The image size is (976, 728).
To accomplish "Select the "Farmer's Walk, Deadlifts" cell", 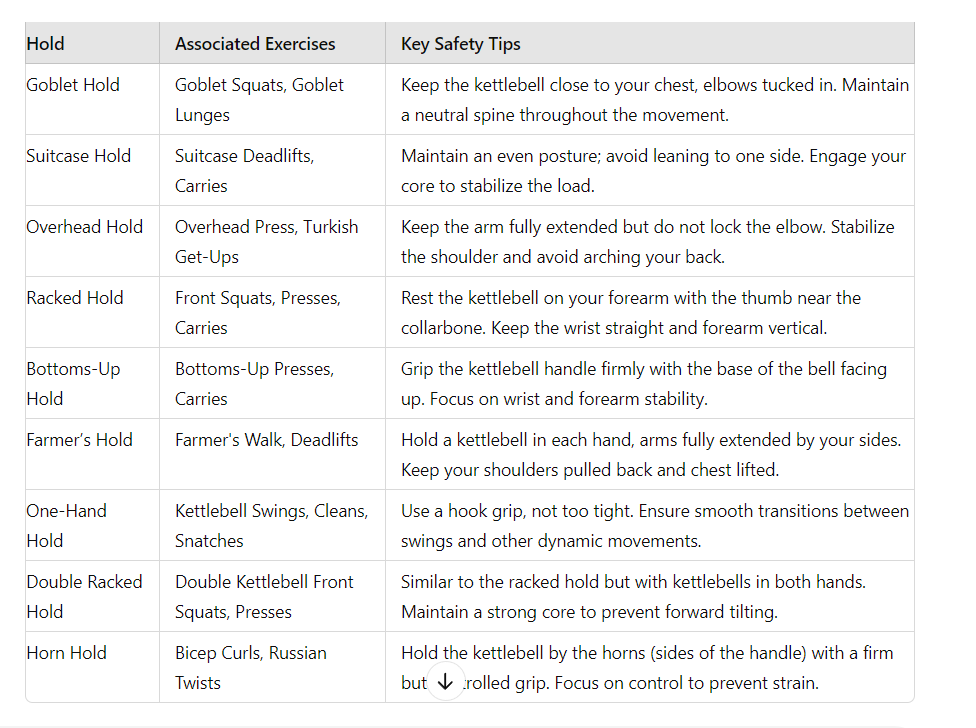I will [x=266, y=440].
